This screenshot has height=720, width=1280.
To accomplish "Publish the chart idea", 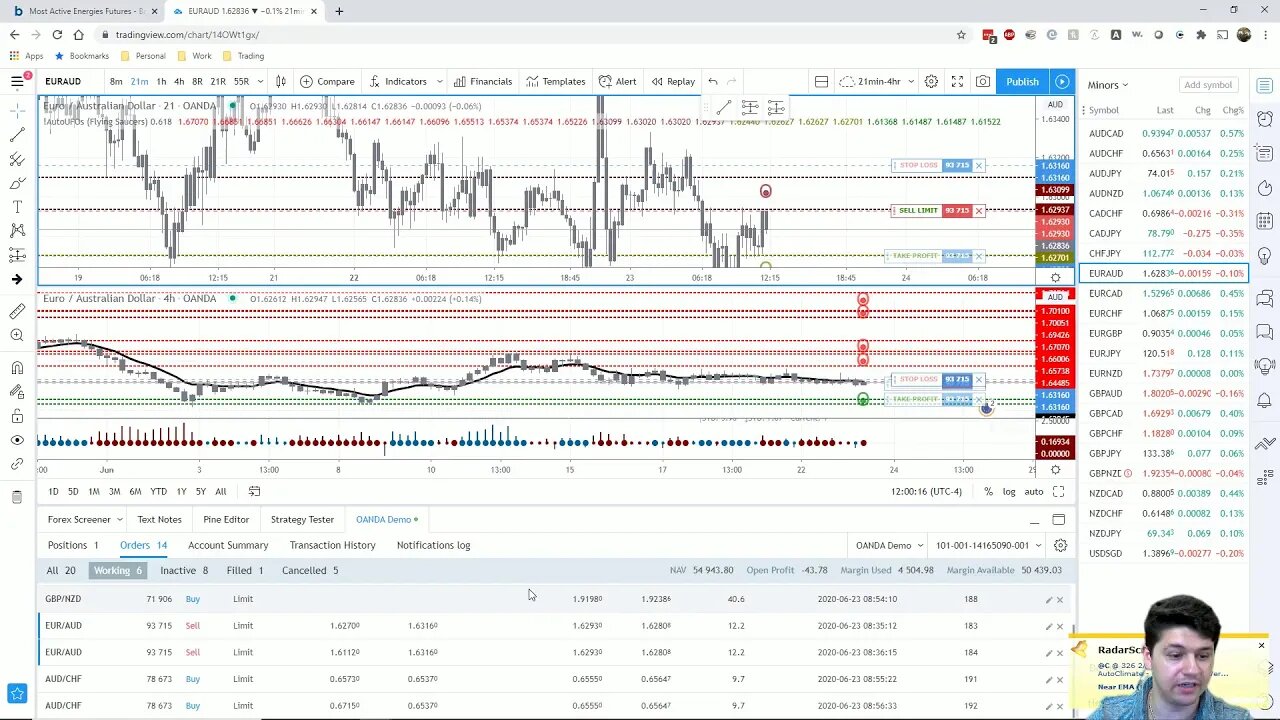I will pyautogui.click(x=1022, y=81).
